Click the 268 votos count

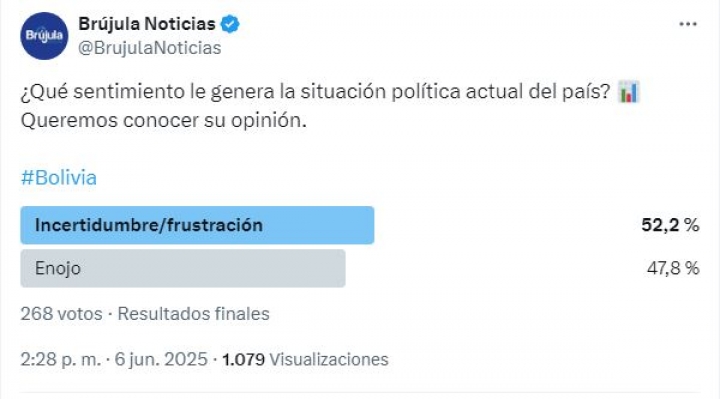[62, 314]
